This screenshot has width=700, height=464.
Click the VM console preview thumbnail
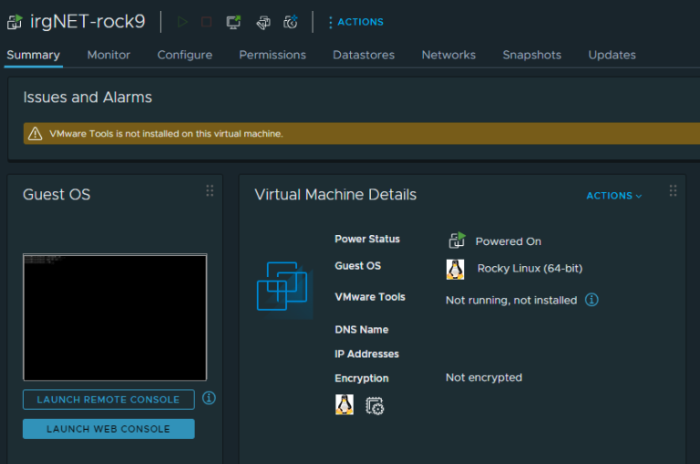[115, 317]
